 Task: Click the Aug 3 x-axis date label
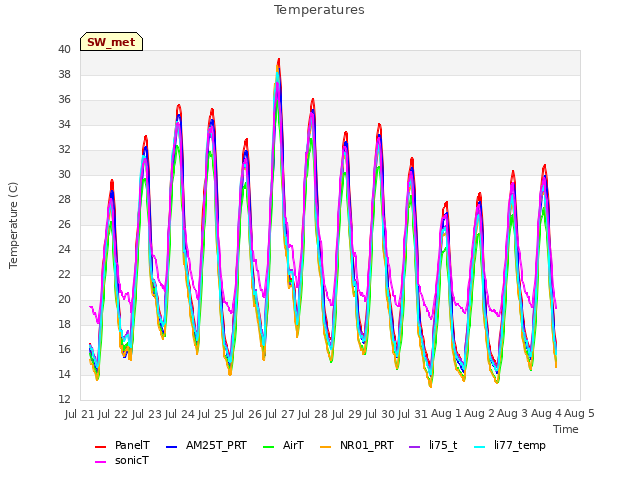pos(513,414)
